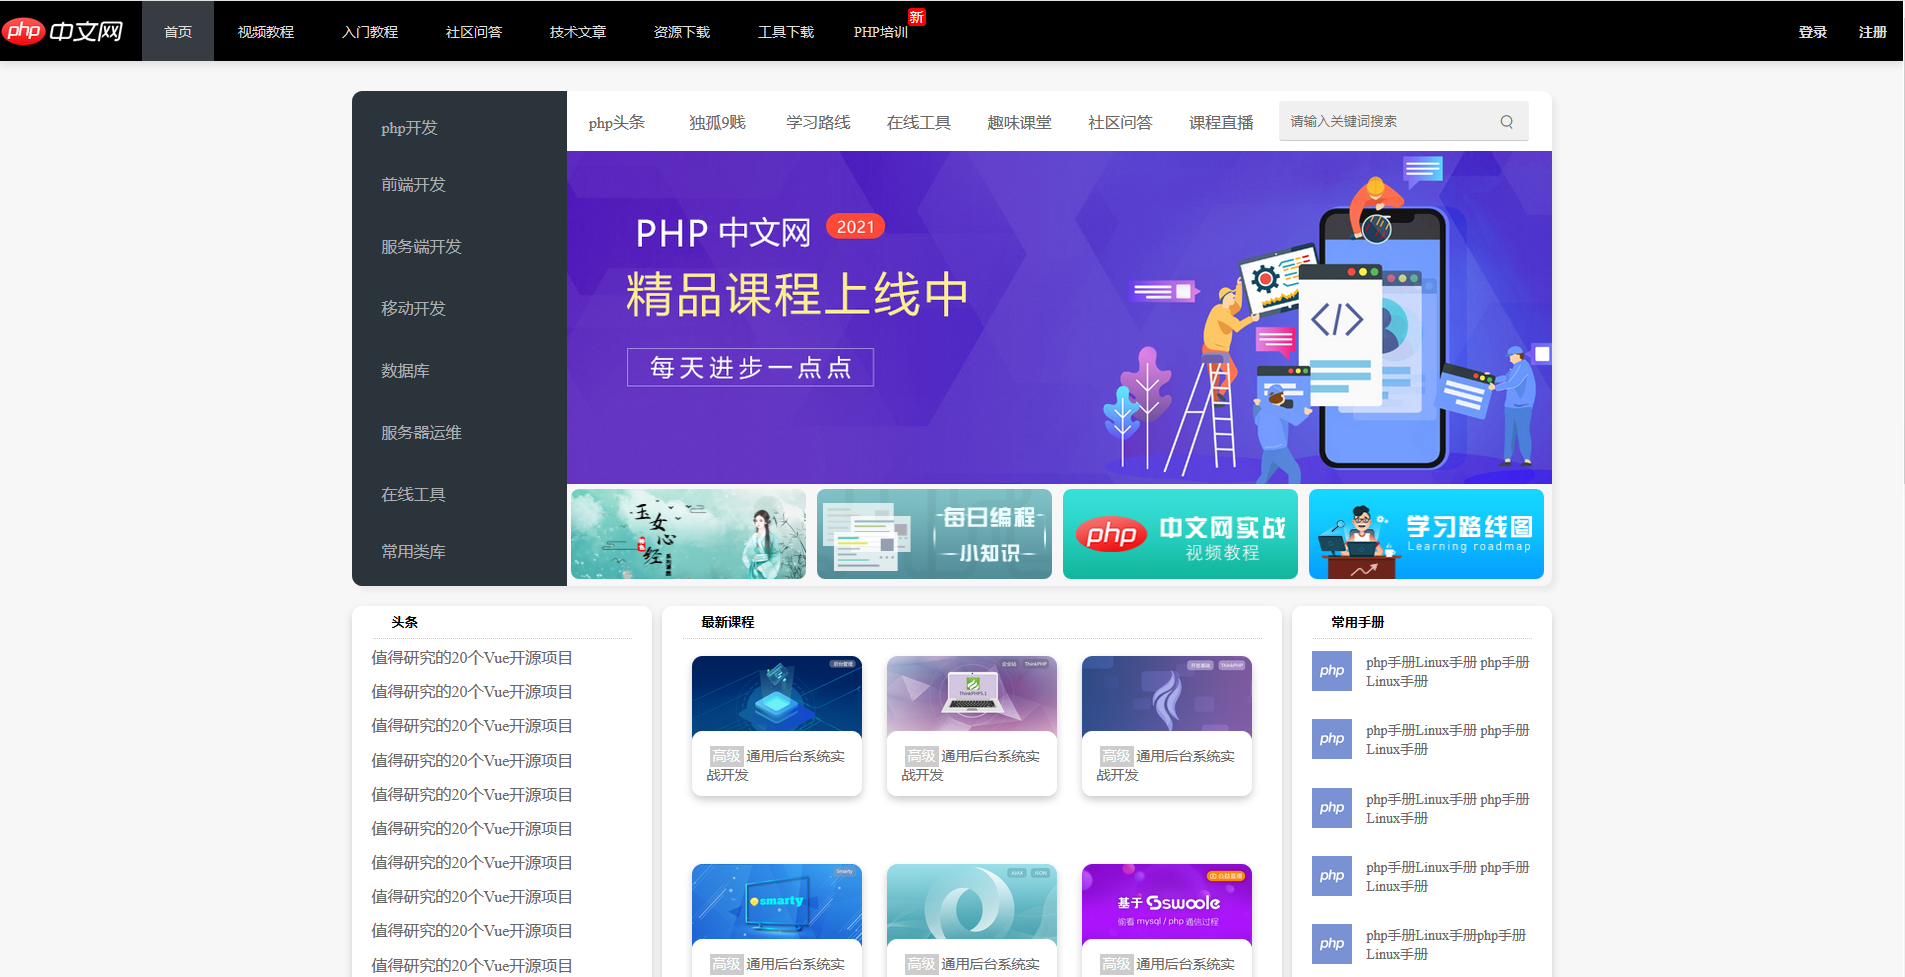Open 在线工具 tab above the banner
Viewport: 1905px width, 977px height.
919,122
